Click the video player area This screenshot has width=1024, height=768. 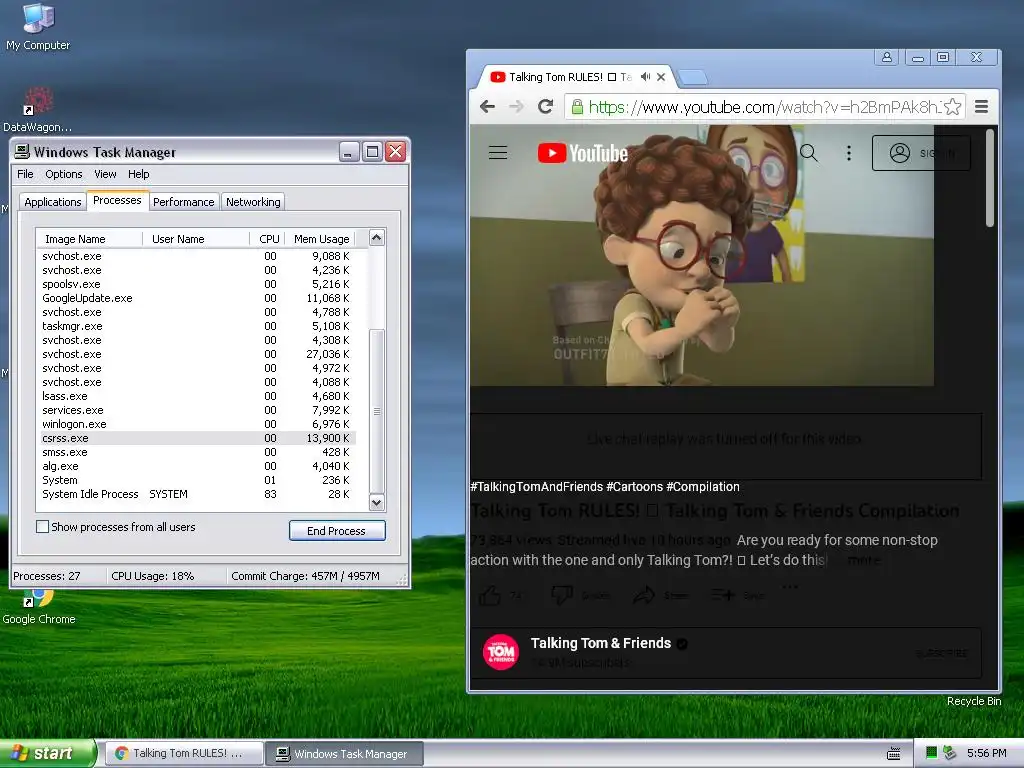pyautogui.click(x=702, y=255)
